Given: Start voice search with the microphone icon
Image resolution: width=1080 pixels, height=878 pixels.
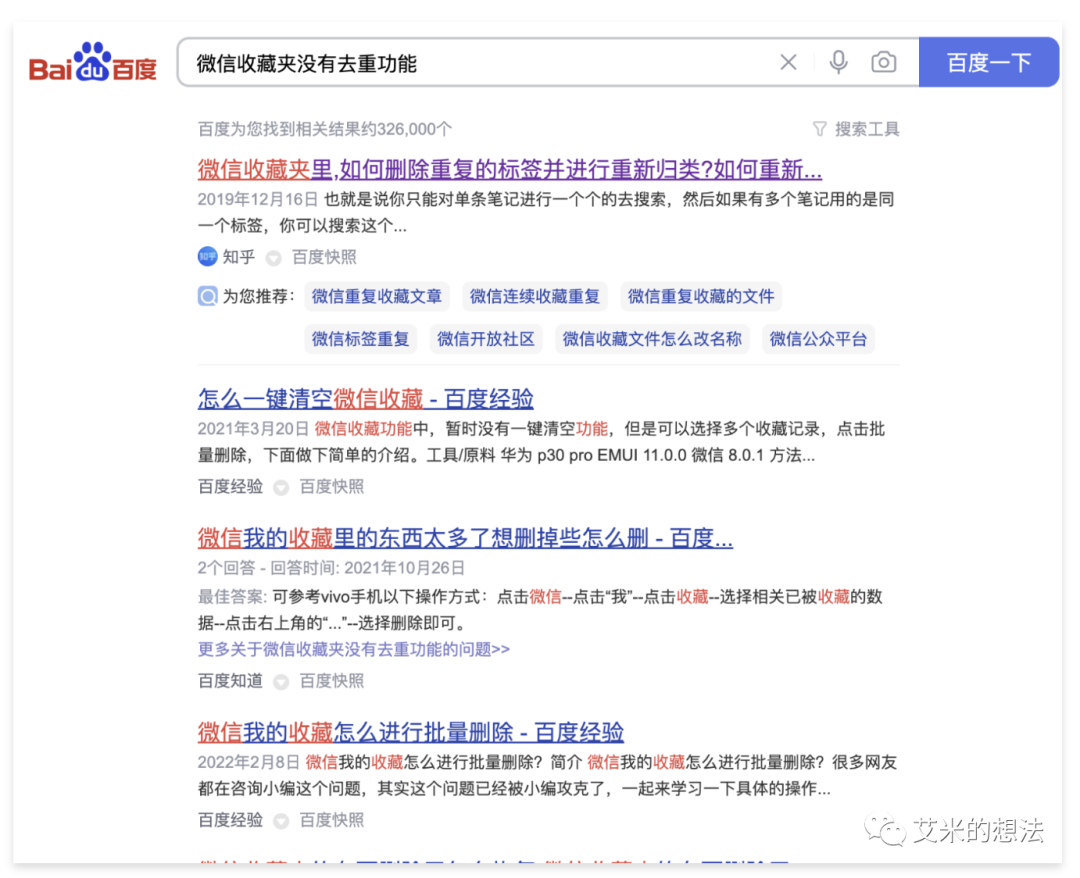Looking at the screenshot, I should point(838,63).
